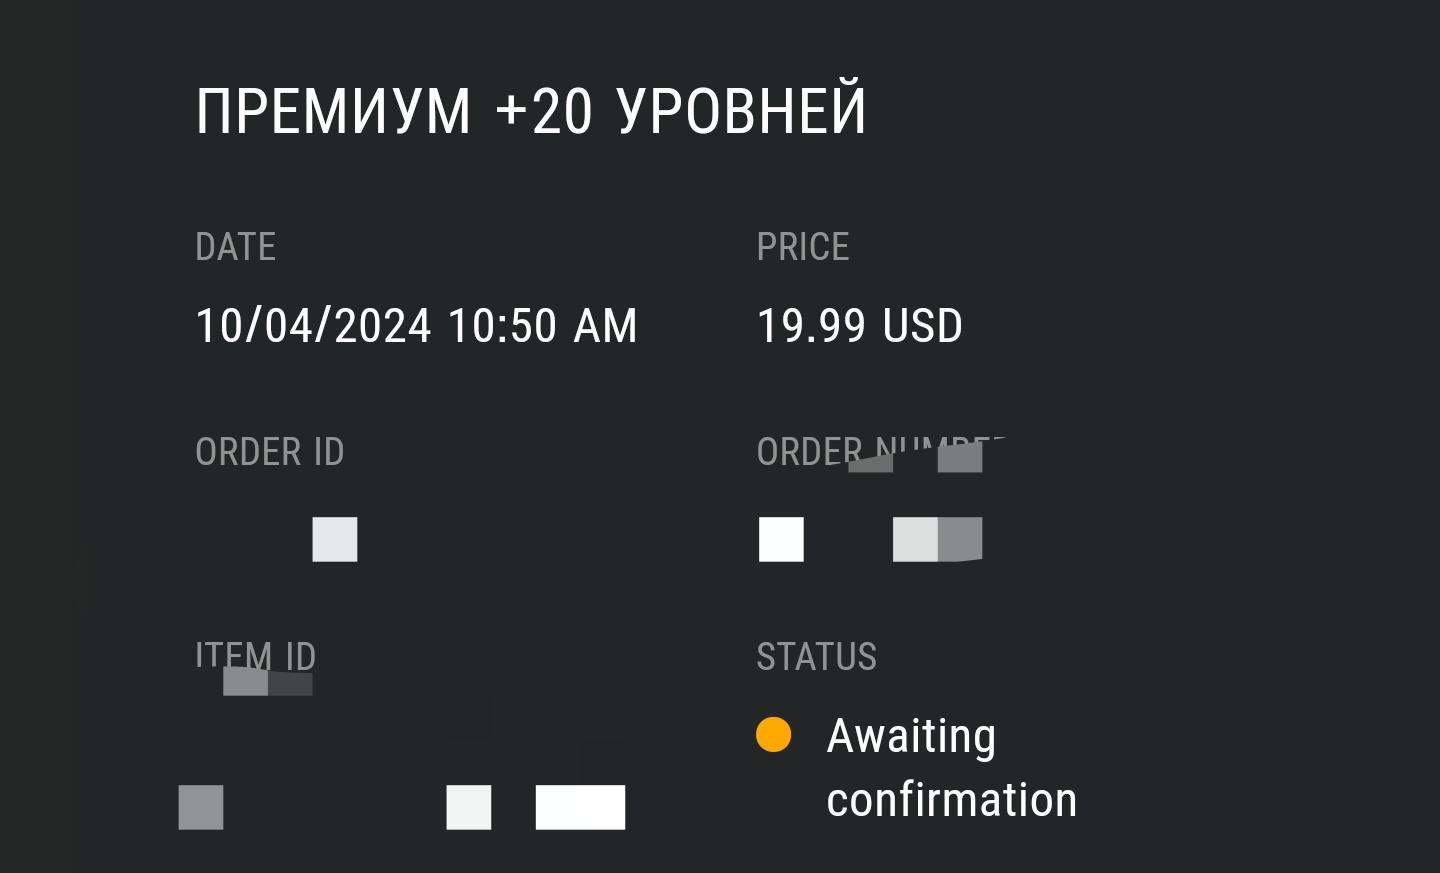This screenshot has width=1440, height=873.
Task: Select the 10/04/2024 date value
Action: tap(313, 326)
